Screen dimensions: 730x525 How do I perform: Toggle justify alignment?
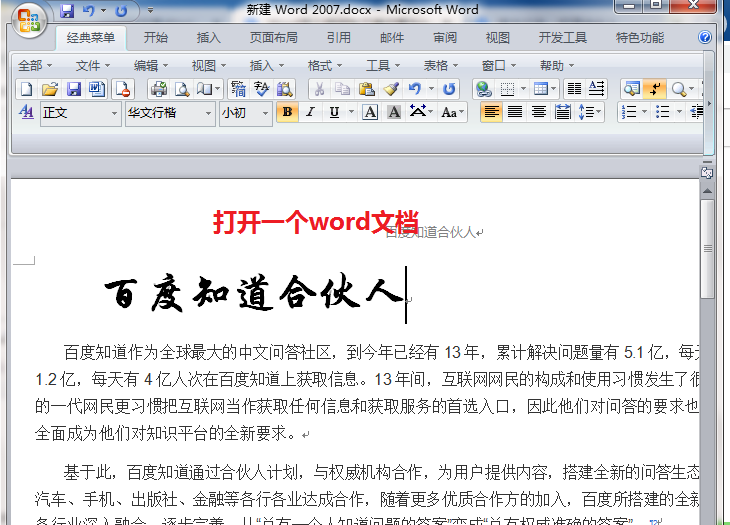pos(515,112)
